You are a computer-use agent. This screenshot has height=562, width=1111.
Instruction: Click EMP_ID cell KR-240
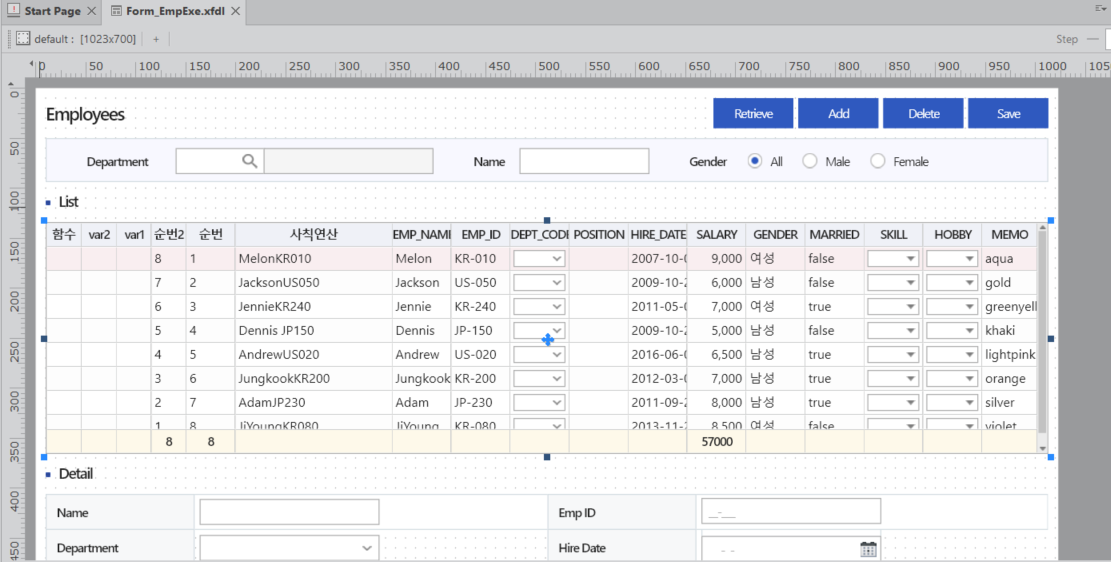pyautogui.click(x=480, y=307)
